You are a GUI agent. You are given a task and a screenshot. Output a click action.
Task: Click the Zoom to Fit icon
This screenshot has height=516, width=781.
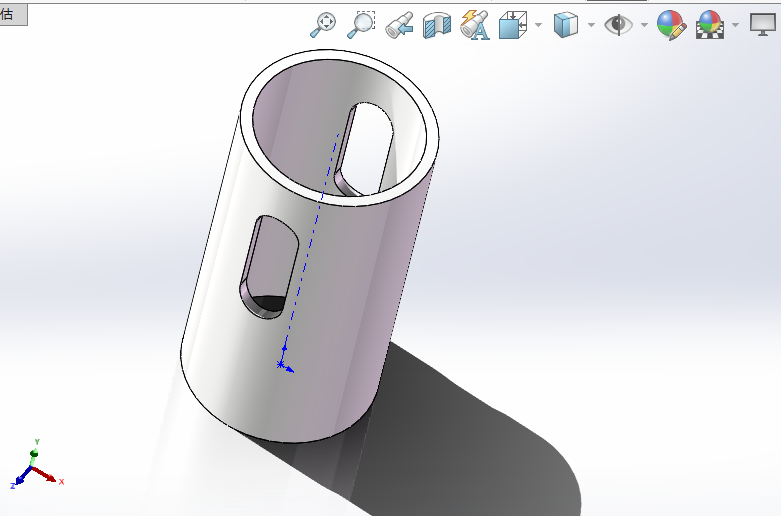tap(324, 25)
